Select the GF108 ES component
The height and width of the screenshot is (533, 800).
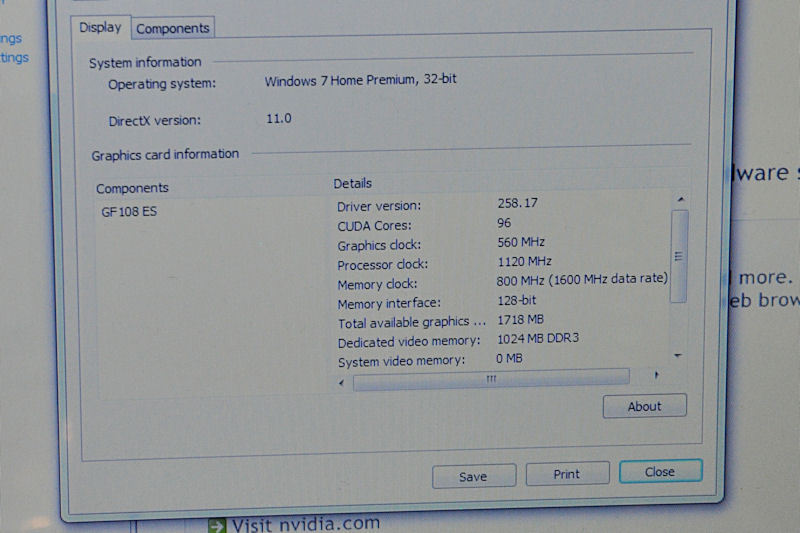tap(129, 211)
